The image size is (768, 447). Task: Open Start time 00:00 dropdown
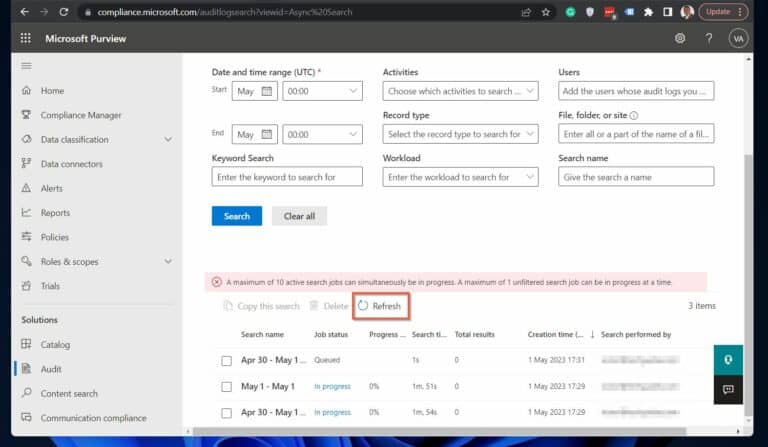tap(322, 91)
